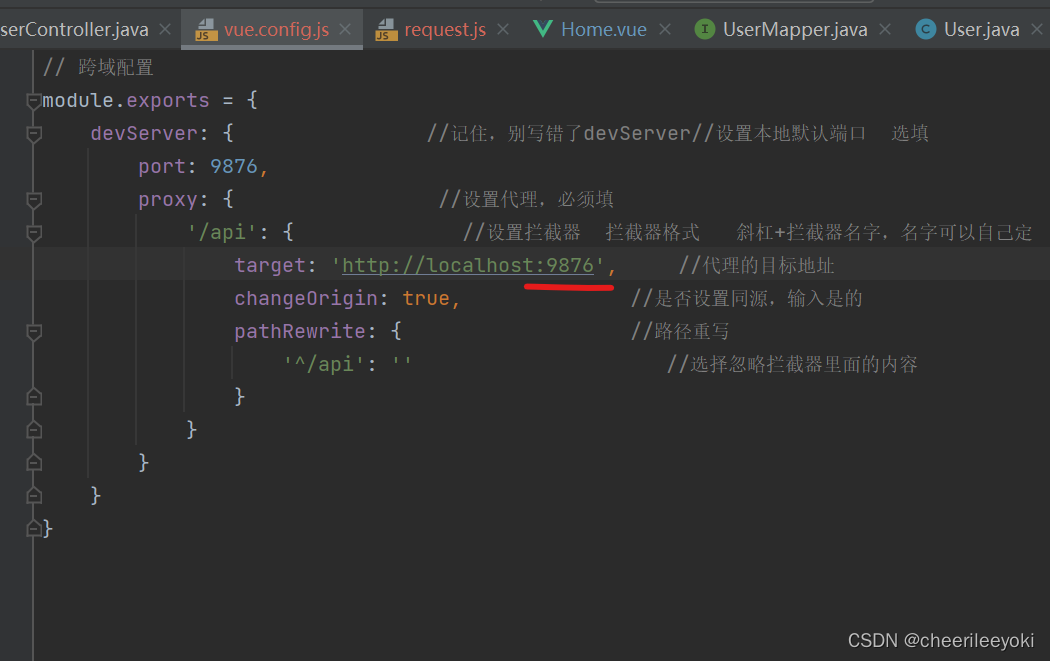Viewport: 1050px width, 661px height.
Task: Click fold end marker of proxy closing brace
Action: click(x=33, y=463)
